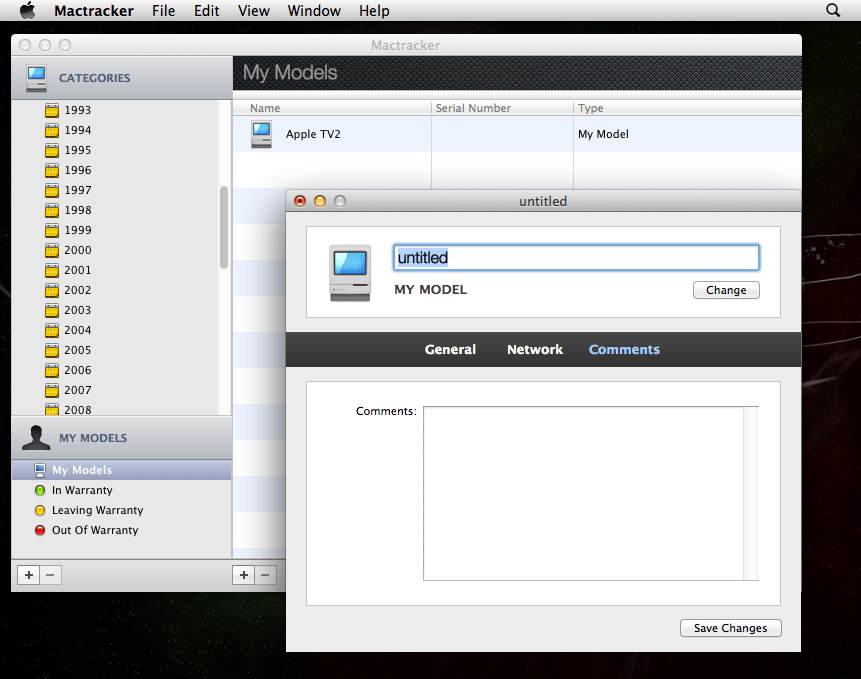
Task: Click the Spotlight search icon
Action: (x=833, y=10)
